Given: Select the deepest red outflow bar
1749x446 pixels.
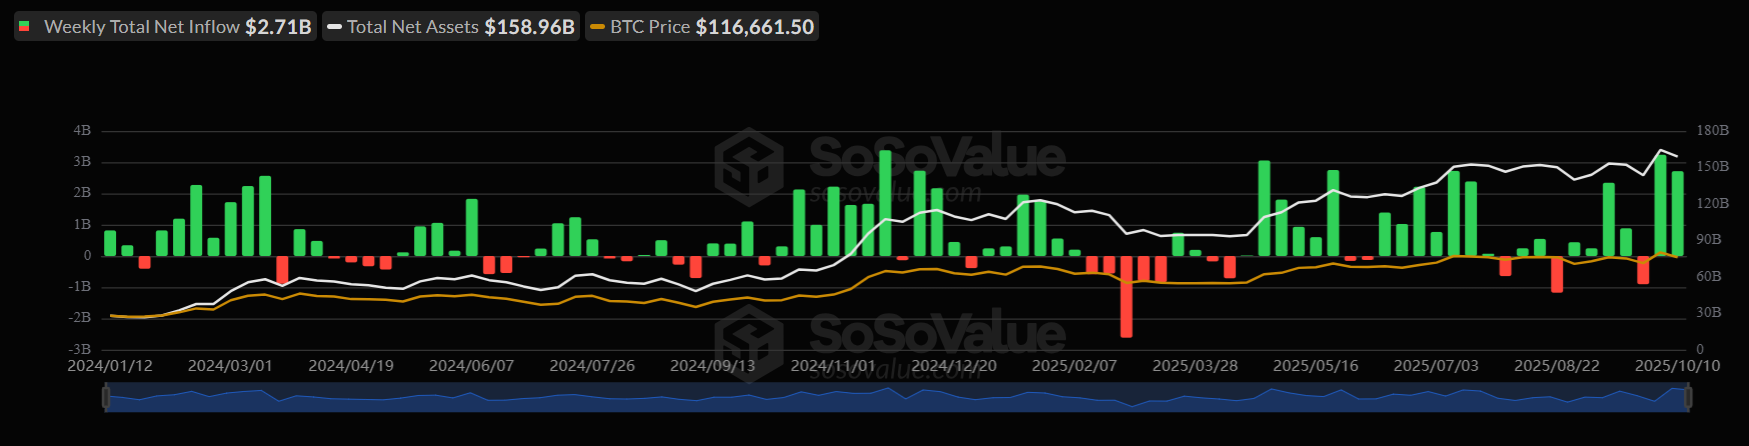Looking at the screenshot, I should click(x=1126, y=296).
